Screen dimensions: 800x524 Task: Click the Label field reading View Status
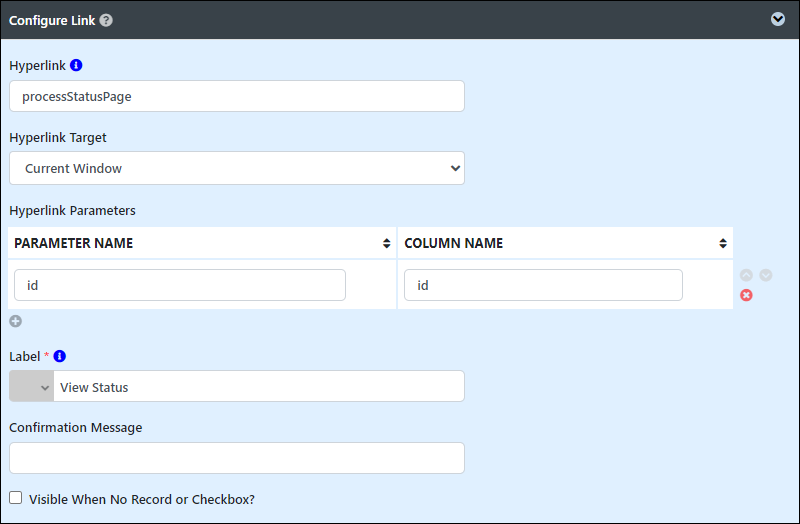pos(259,386)
